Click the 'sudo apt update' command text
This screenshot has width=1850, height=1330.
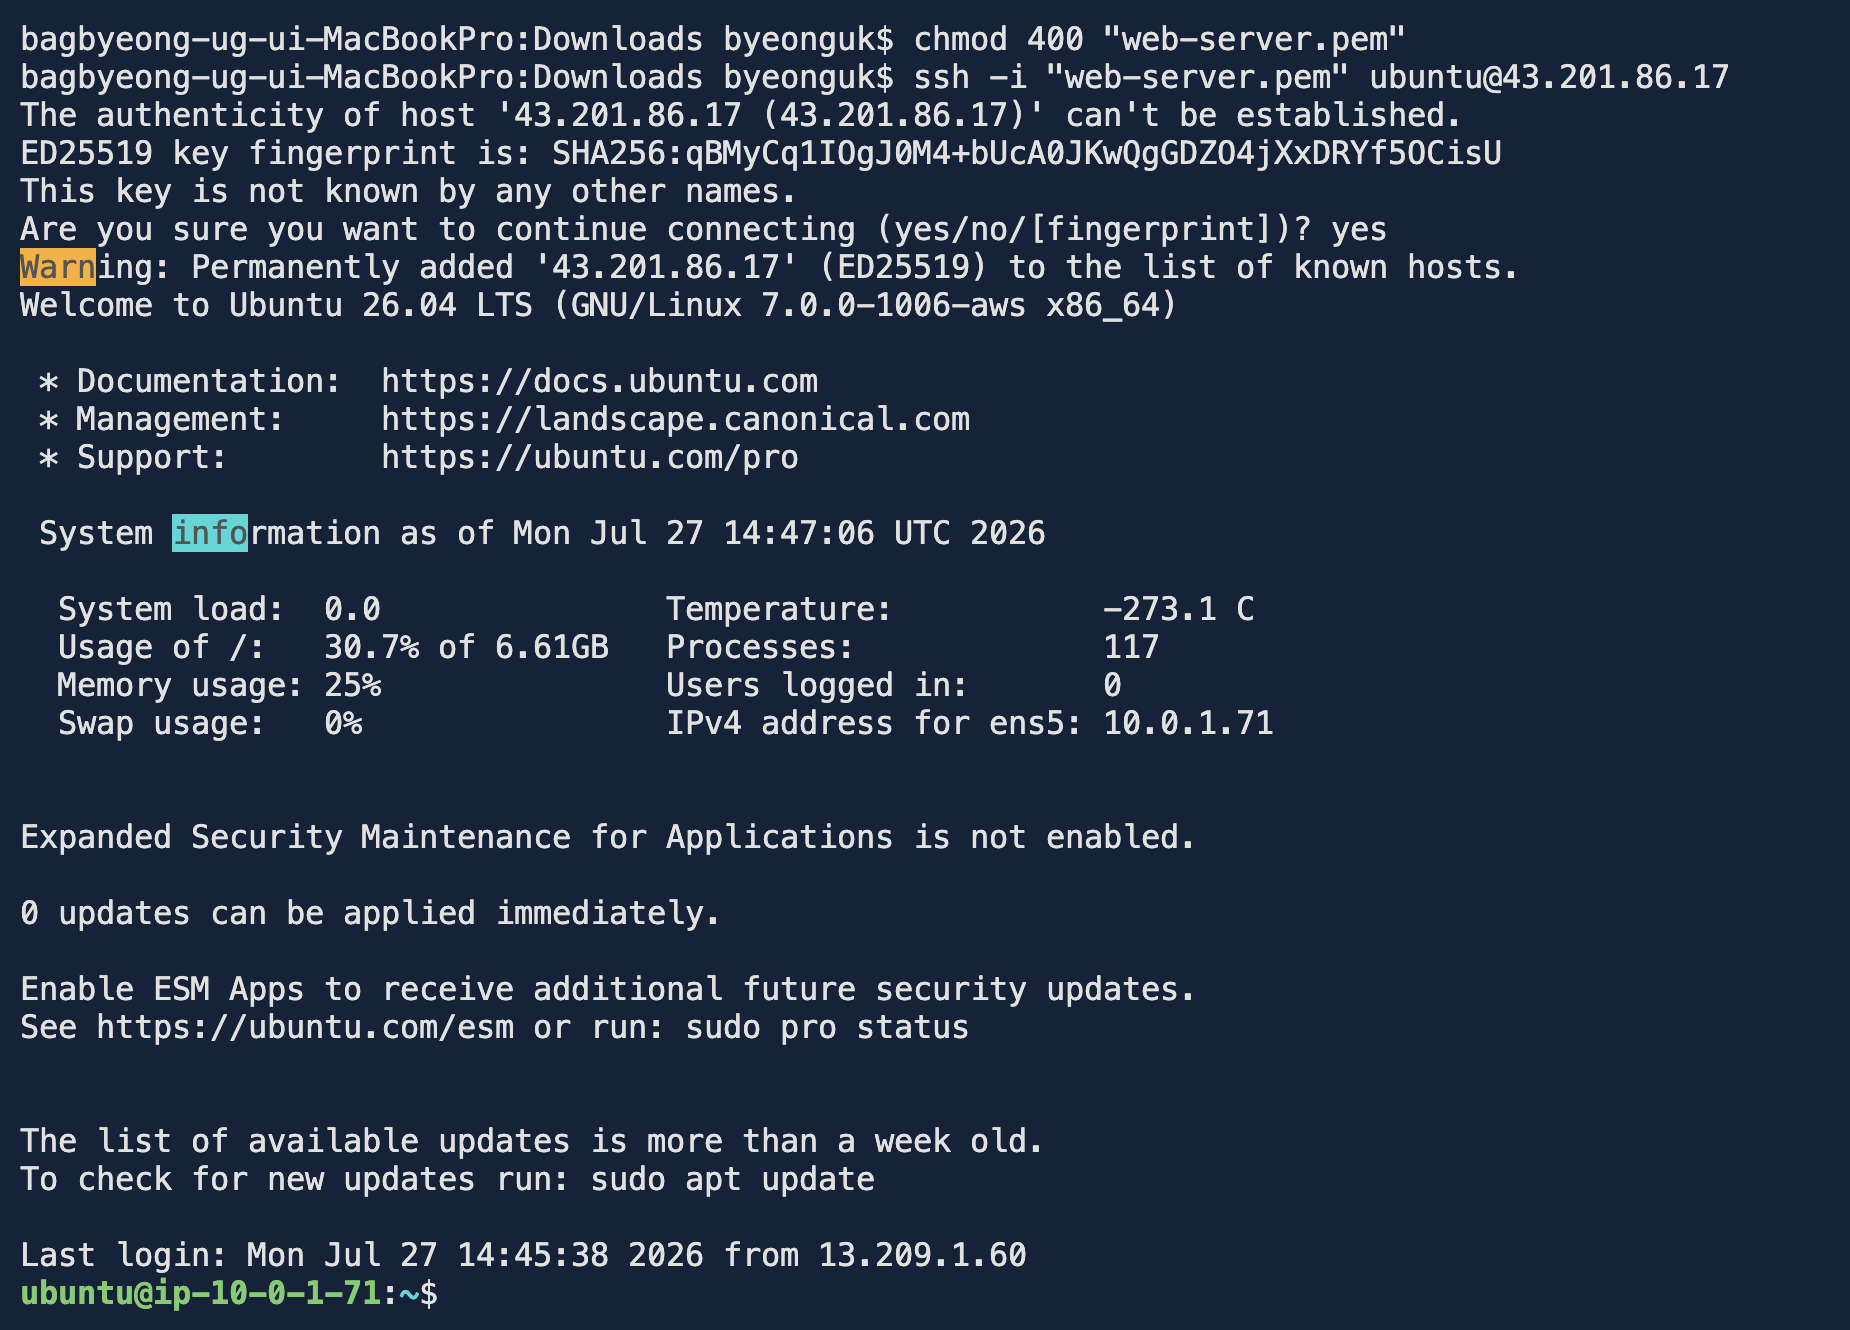click(x=733, y=1179)
